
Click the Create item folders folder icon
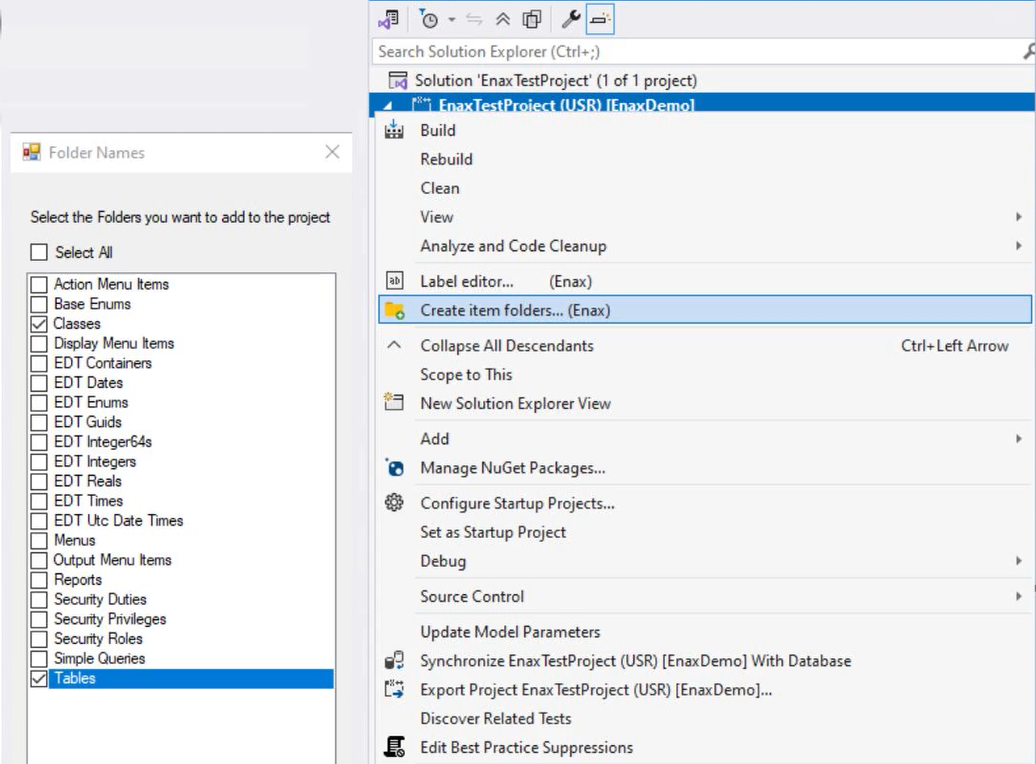click(x=394, y=310)
